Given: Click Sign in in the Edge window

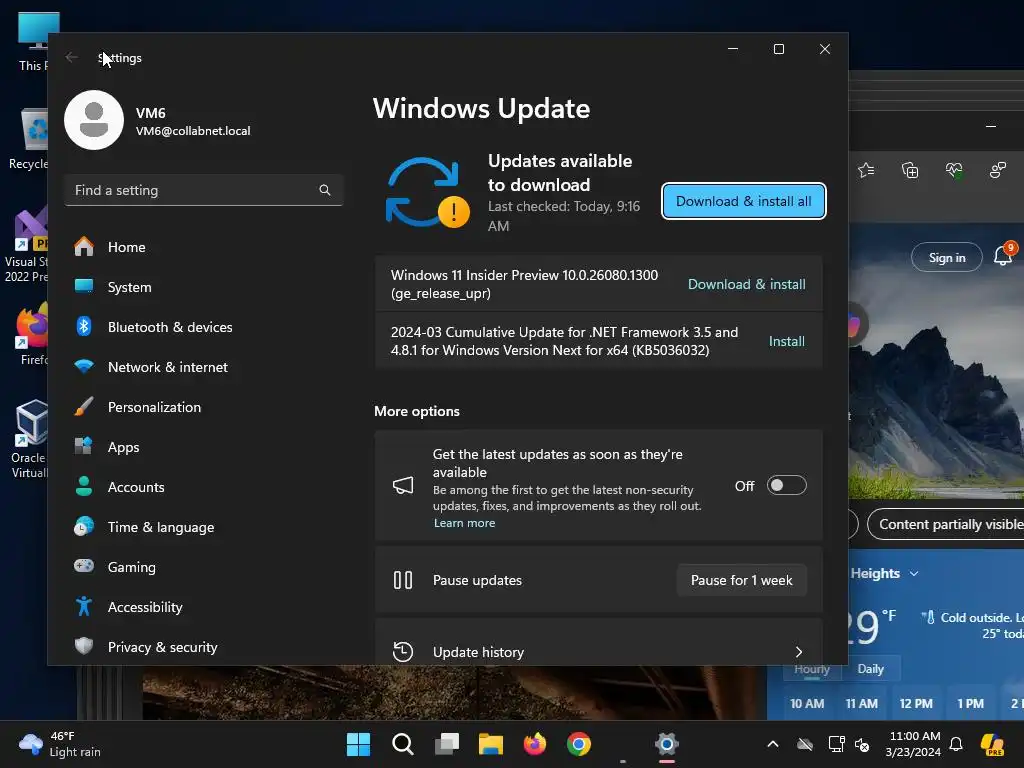Looking at the screenshot, I should [947, 257].
